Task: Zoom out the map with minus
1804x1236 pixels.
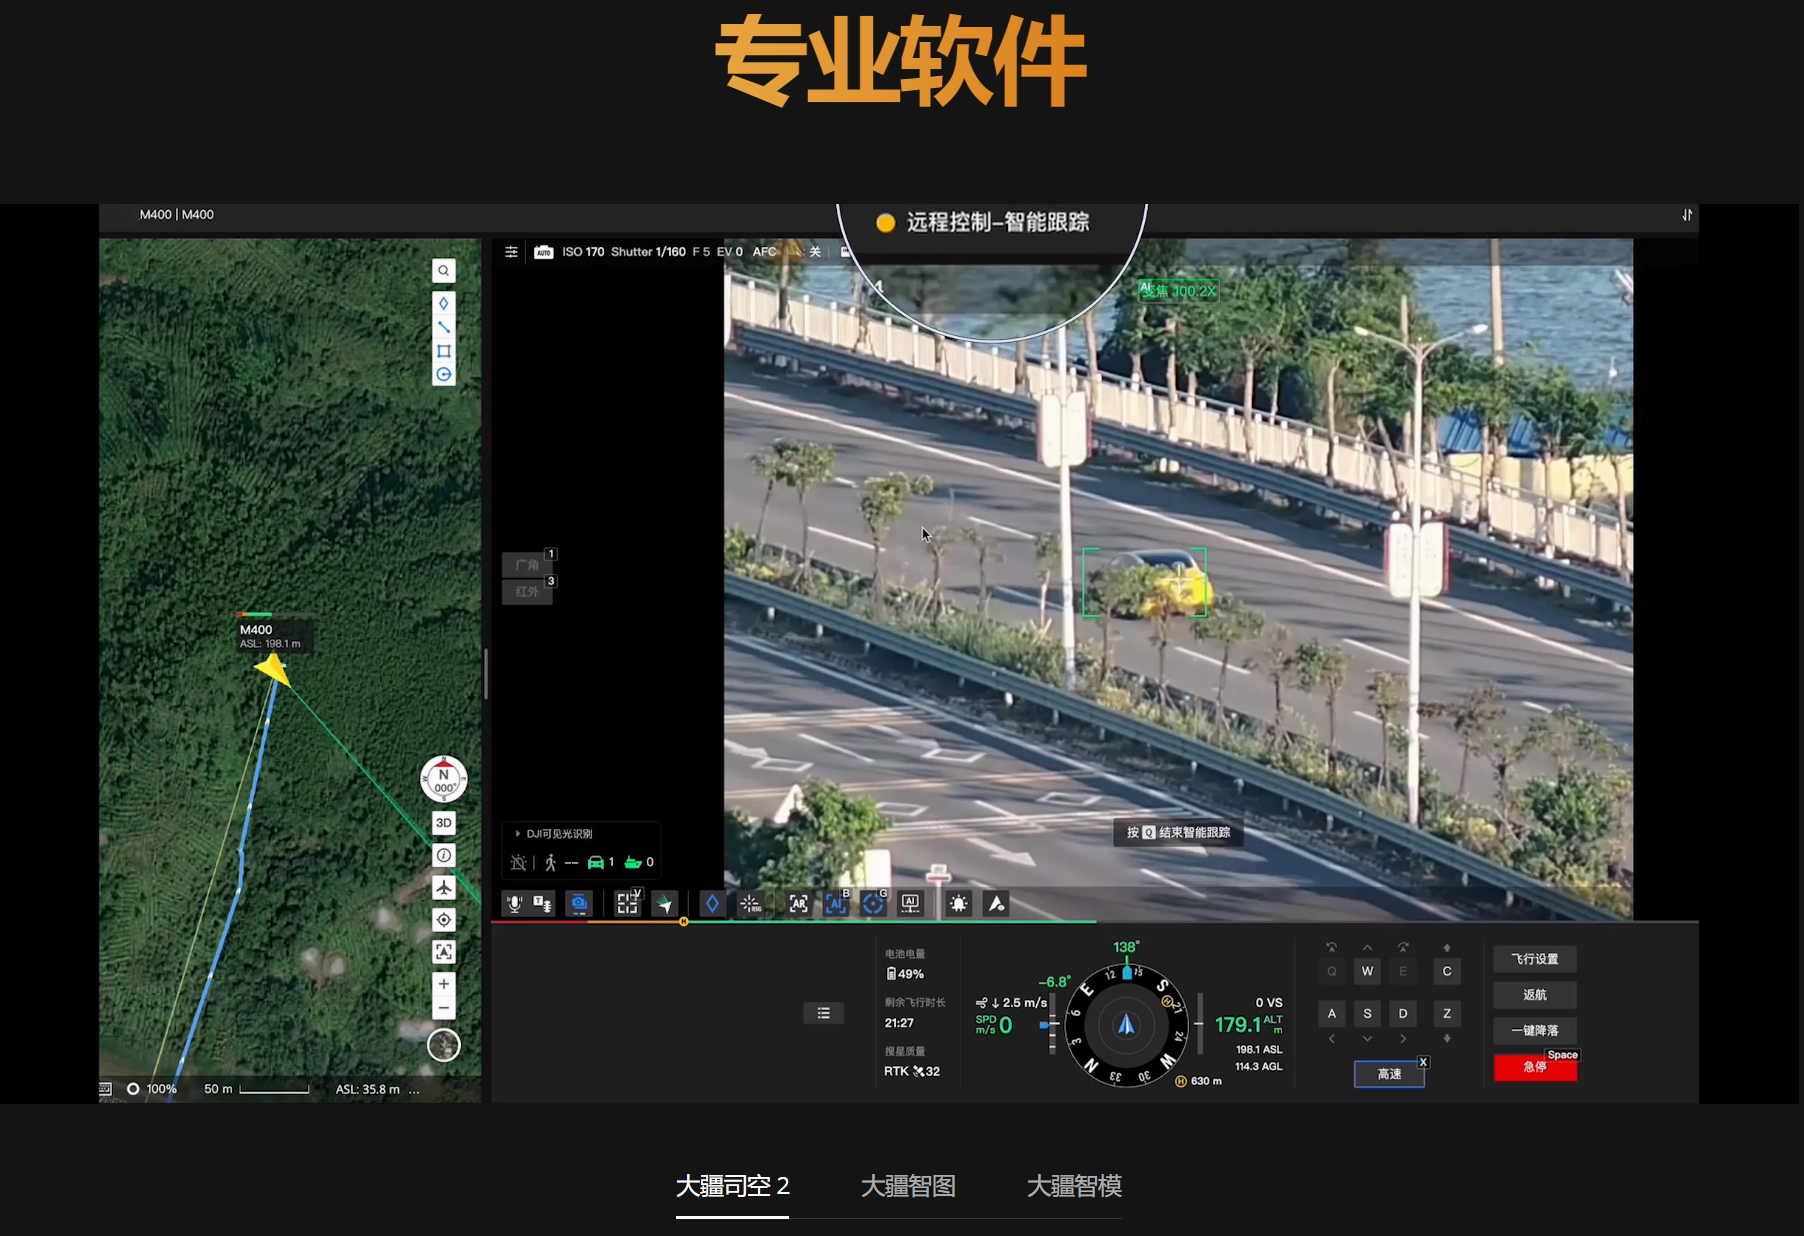Action: tap(444, 1007)
